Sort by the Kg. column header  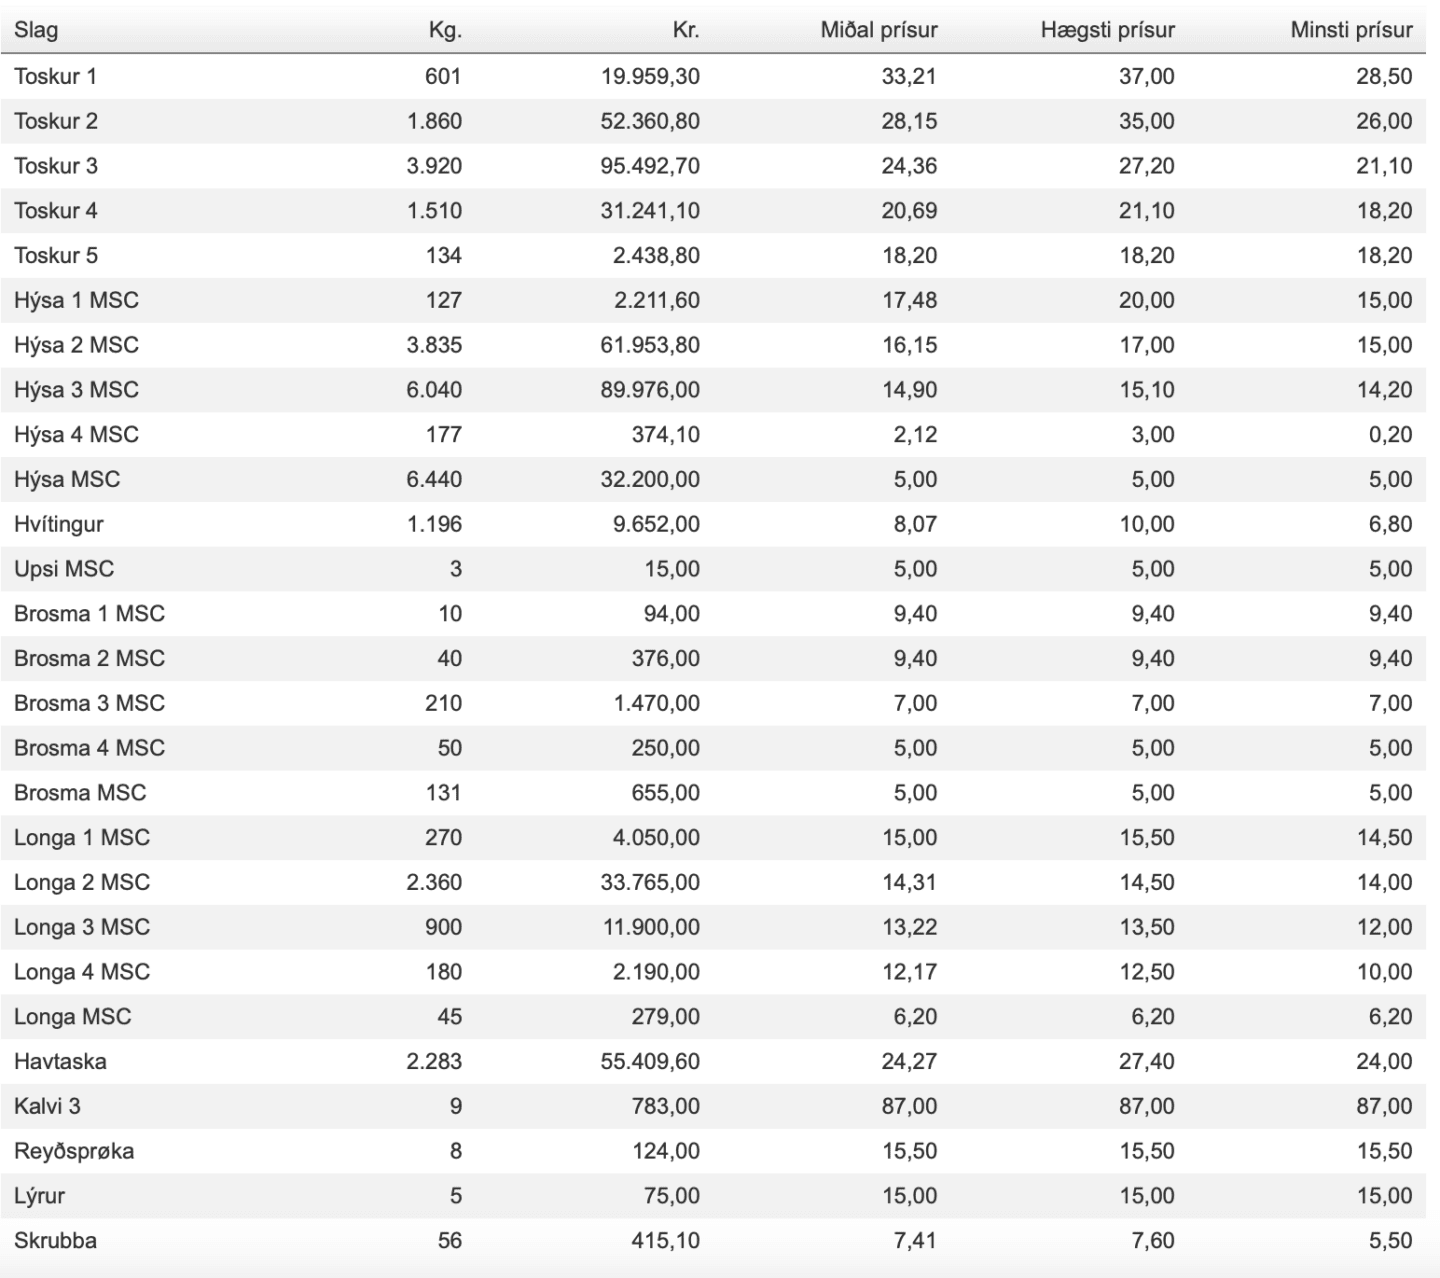(x=445, y=30)
